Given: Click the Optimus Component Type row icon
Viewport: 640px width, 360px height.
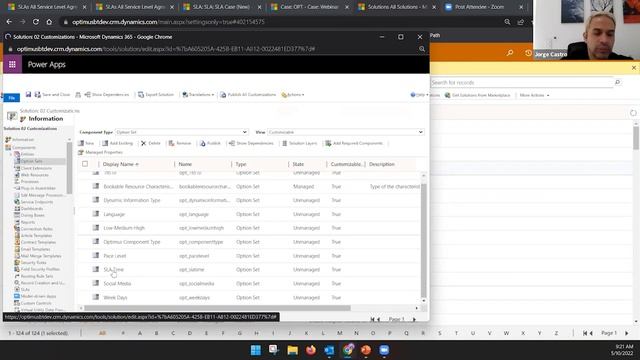Looking at the screenshot, I should point(96,241).
